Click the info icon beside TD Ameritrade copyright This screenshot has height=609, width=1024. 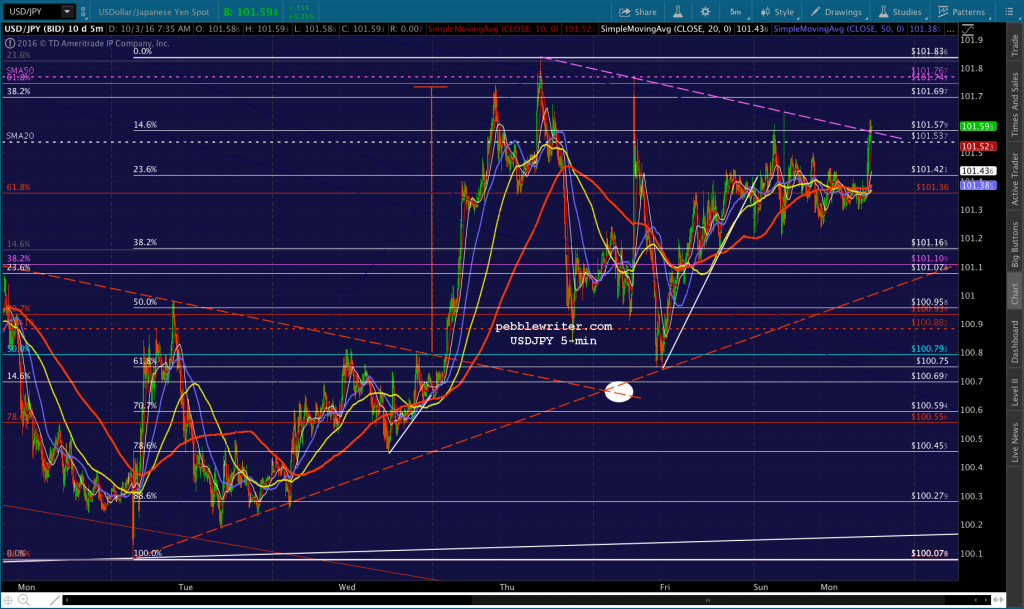tap(10, 43)
